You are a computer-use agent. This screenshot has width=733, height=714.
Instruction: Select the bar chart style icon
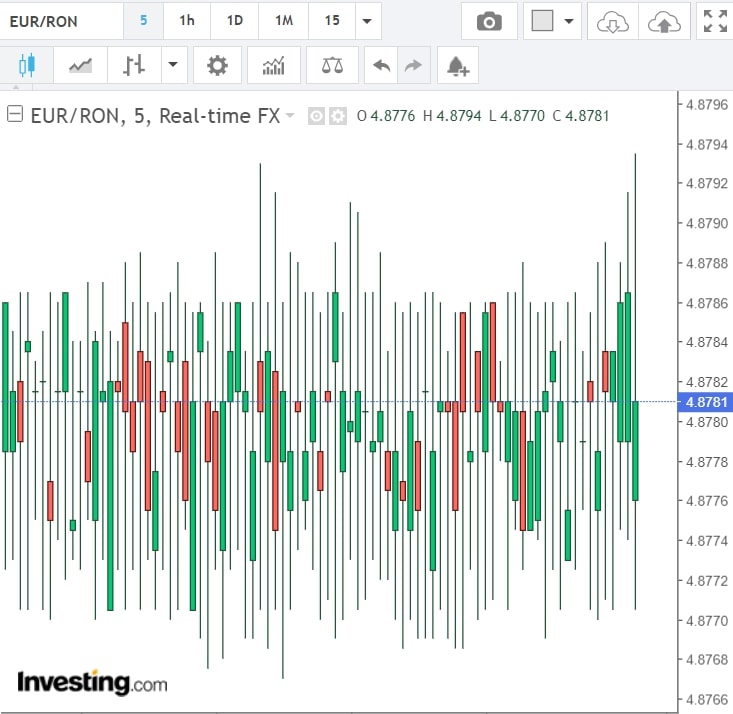point(134,66)
